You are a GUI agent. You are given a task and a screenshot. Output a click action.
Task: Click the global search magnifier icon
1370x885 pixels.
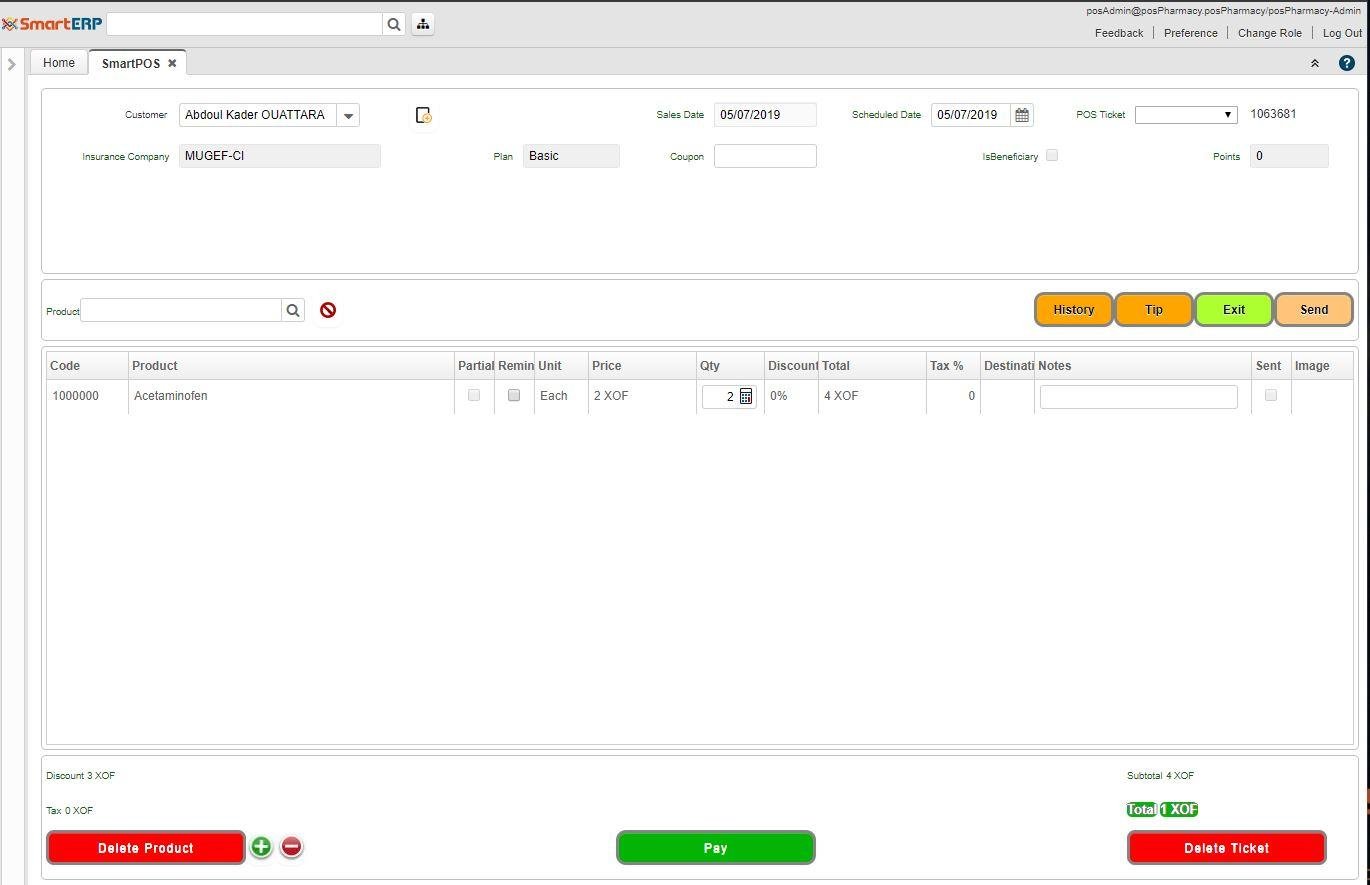click(394, 24)
